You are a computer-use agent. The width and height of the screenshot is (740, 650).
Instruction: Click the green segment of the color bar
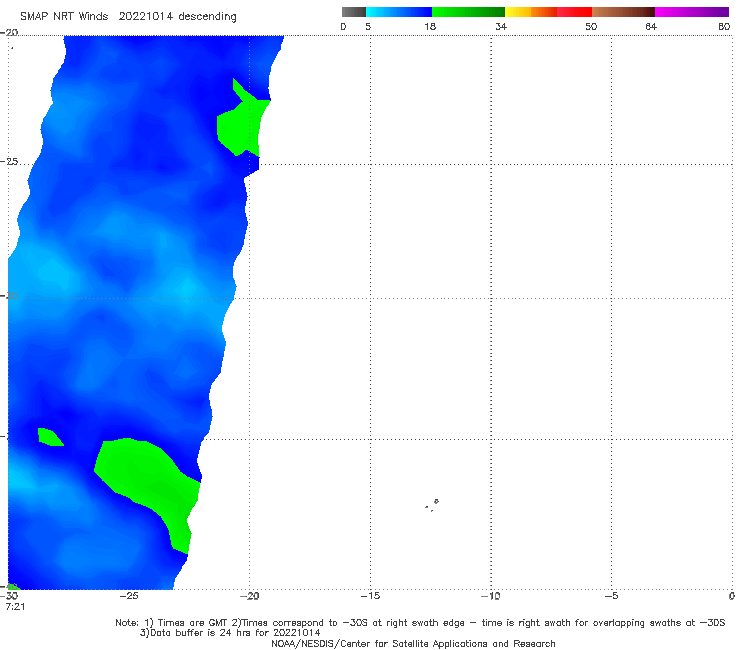468,12
